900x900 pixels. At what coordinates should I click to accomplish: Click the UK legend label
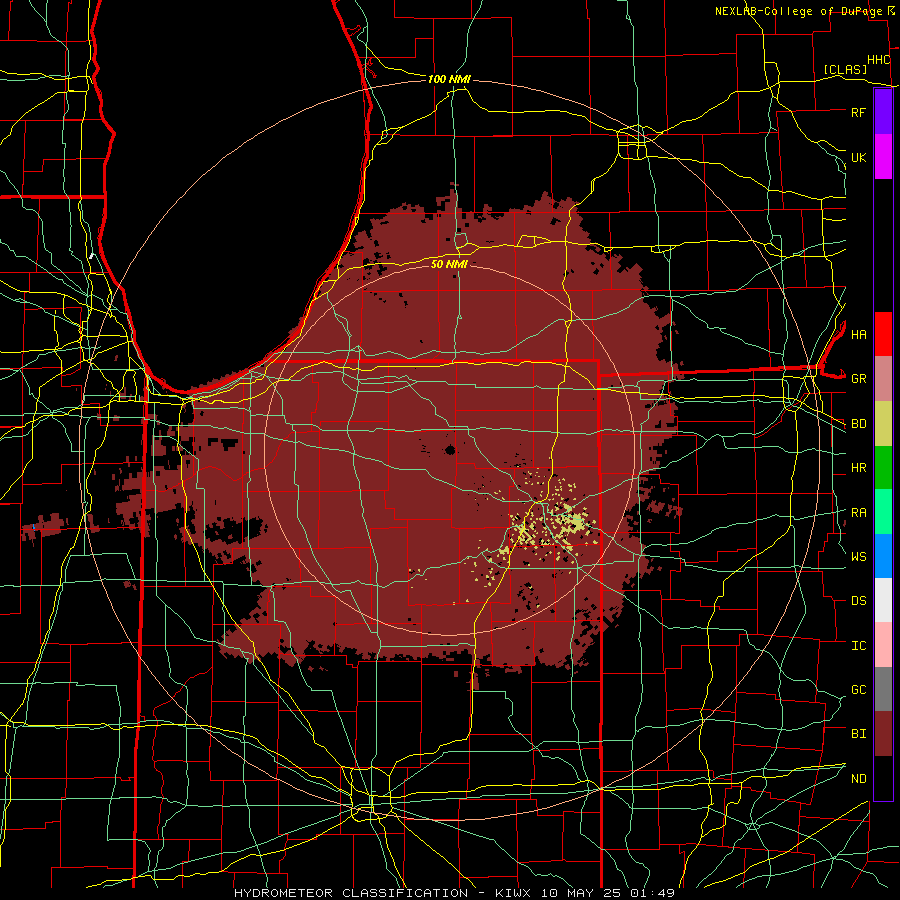click(x=858, y=157)
